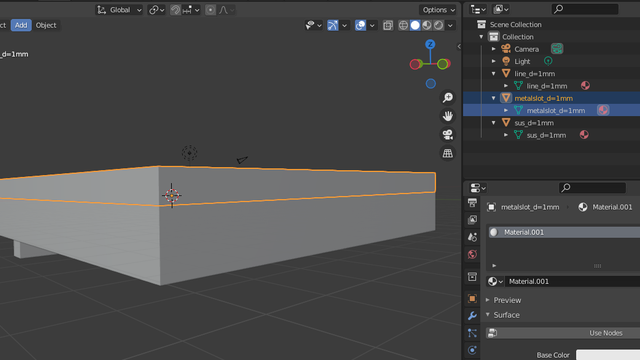Switch to Solid viewport shading
Screen dimensions: 640x360
(415, 25)
